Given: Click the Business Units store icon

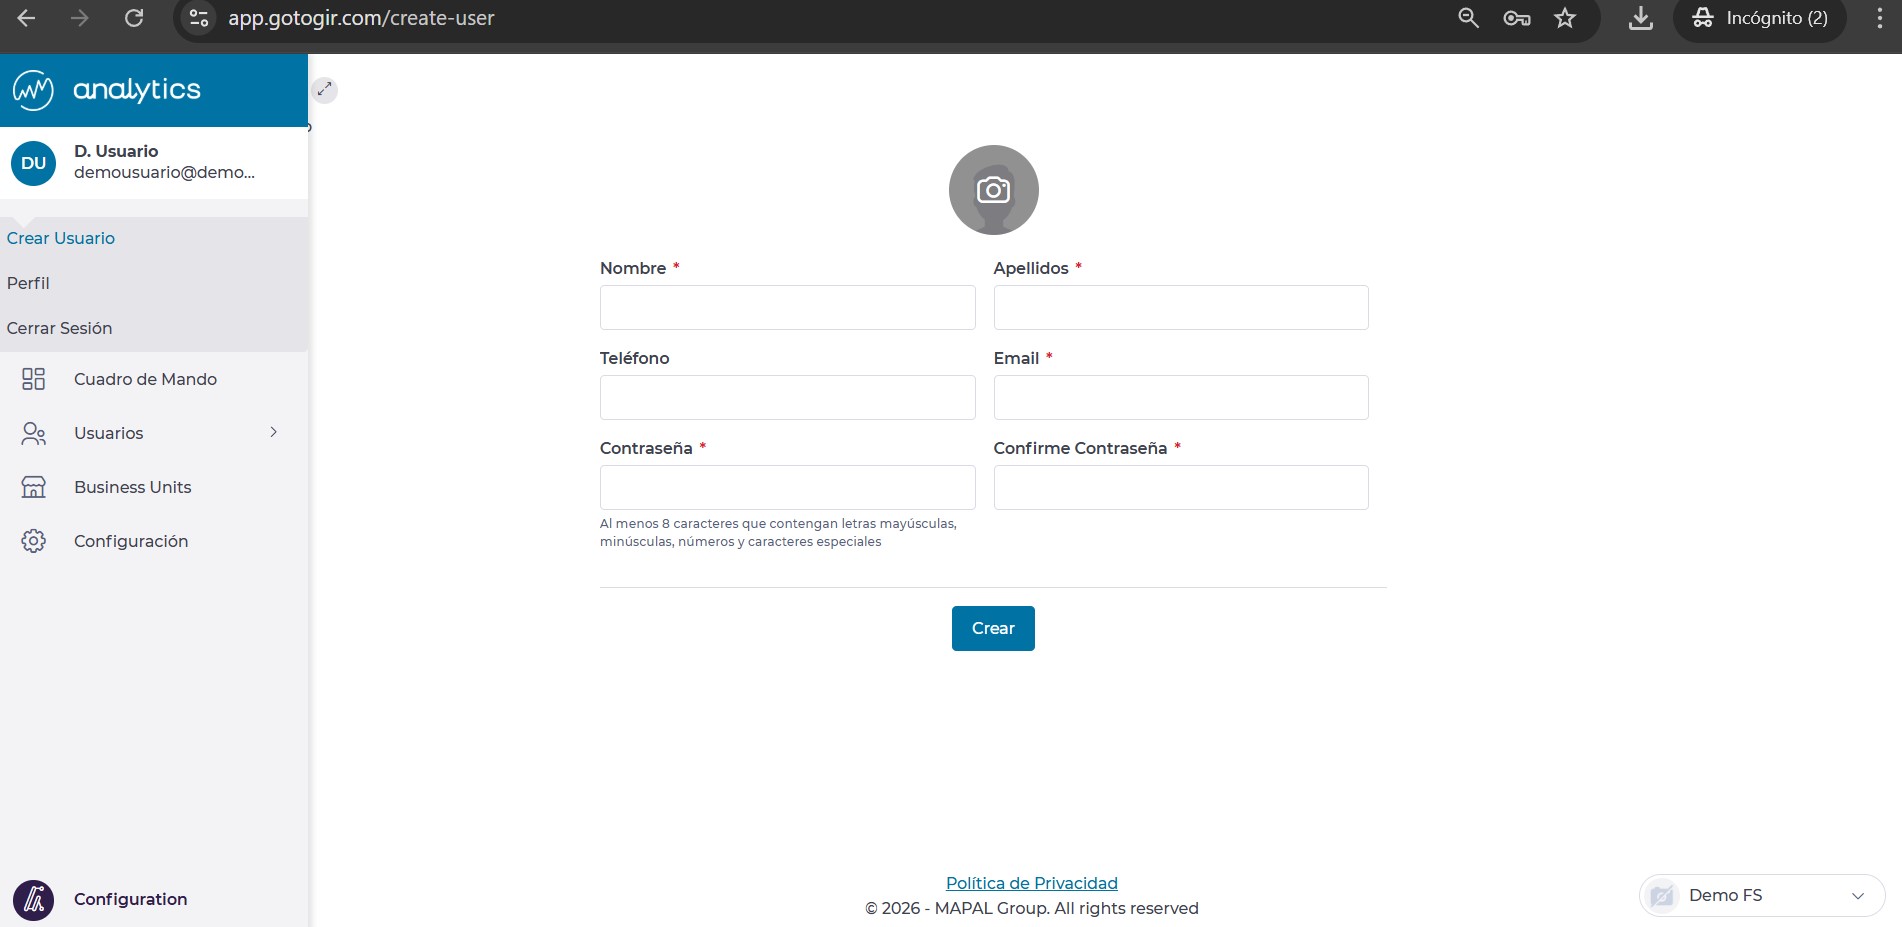Looking at the screenshot, I should click(34, 487).
